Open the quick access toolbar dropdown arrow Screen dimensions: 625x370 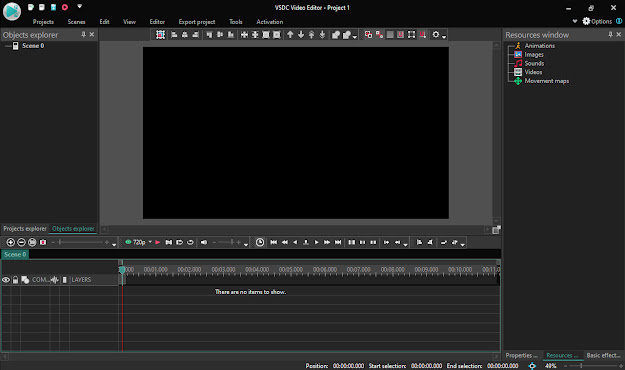[x=79, y=6]
